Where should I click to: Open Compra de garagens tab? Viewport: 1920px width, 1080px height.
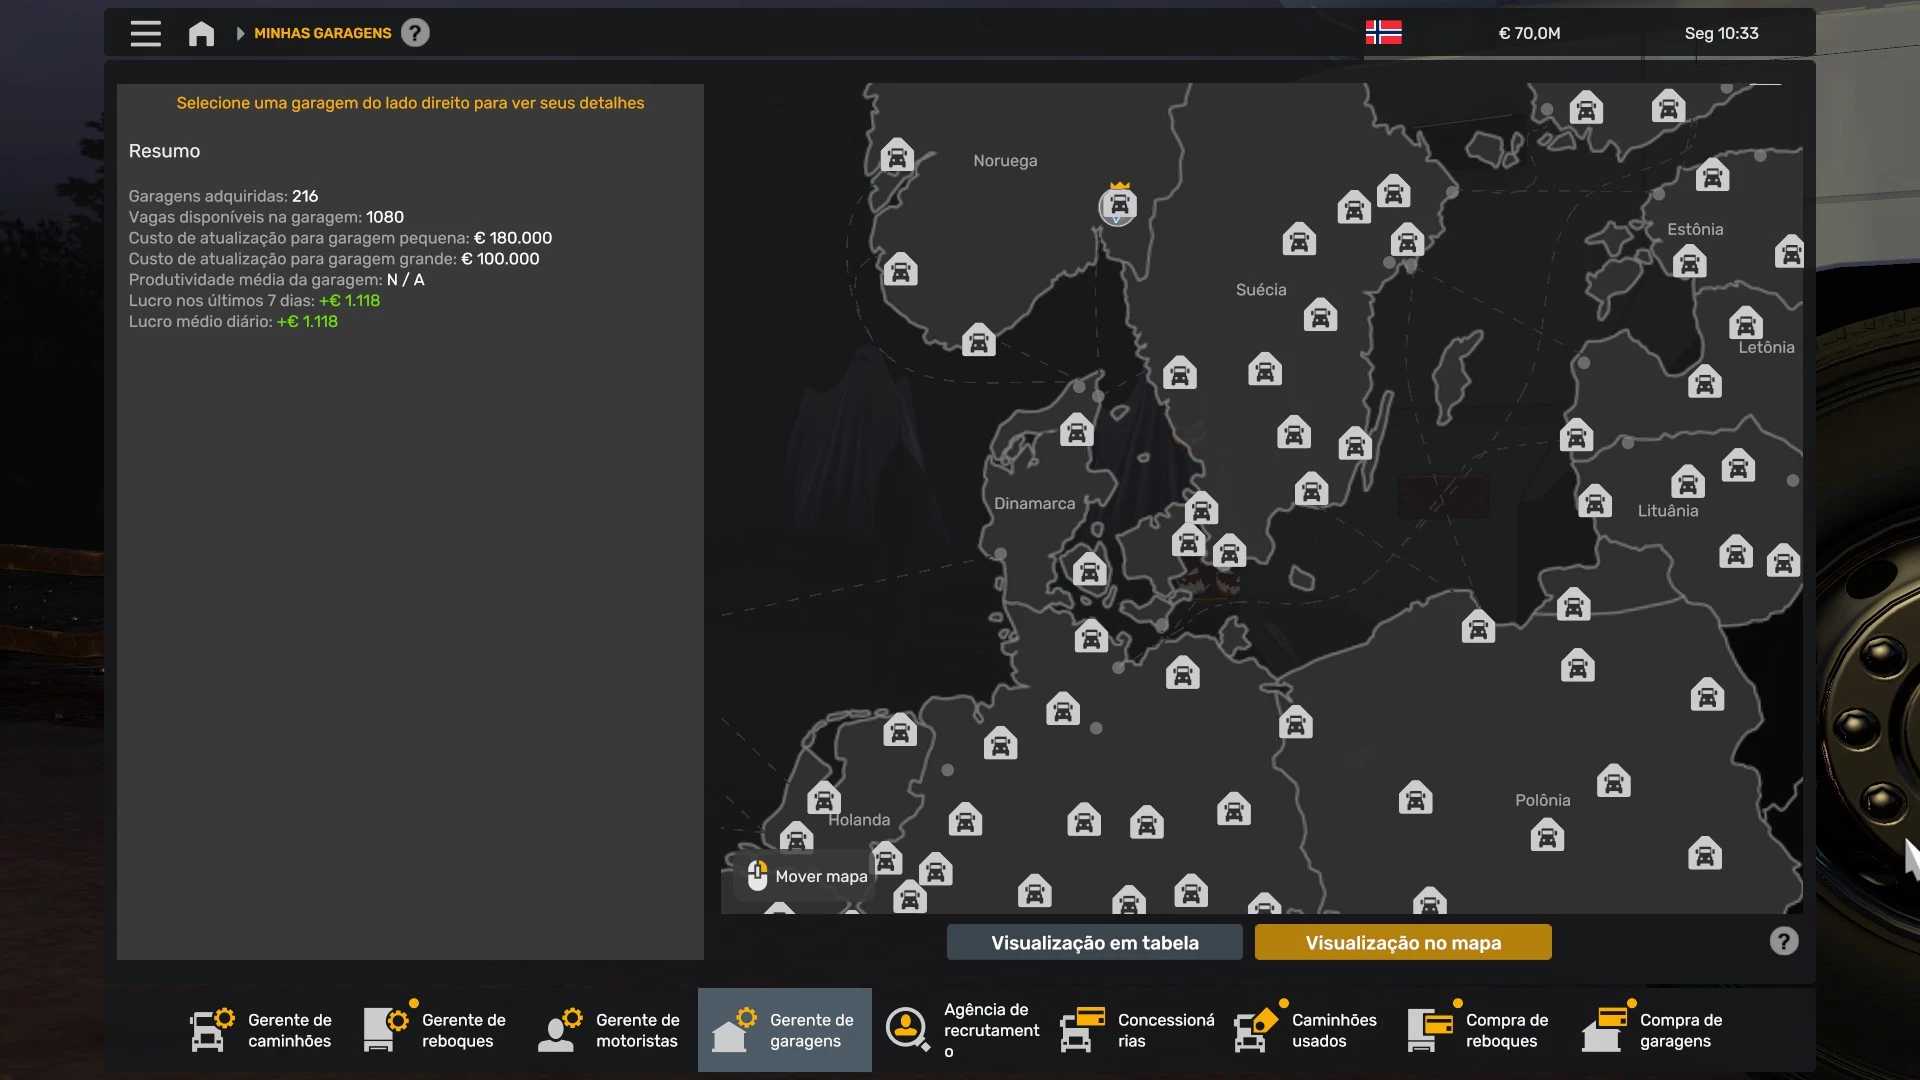pyautogui.click(x=1654, y=1030)
